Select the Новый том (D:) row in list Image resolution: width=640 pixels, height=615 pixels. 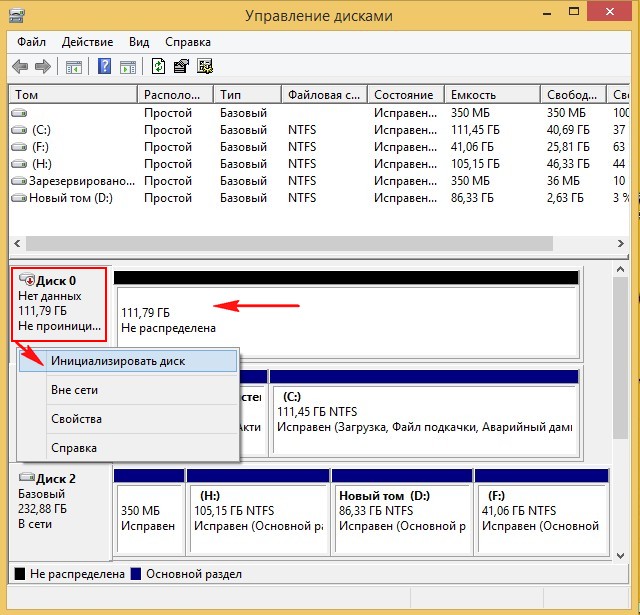click(x=72, y=198)
